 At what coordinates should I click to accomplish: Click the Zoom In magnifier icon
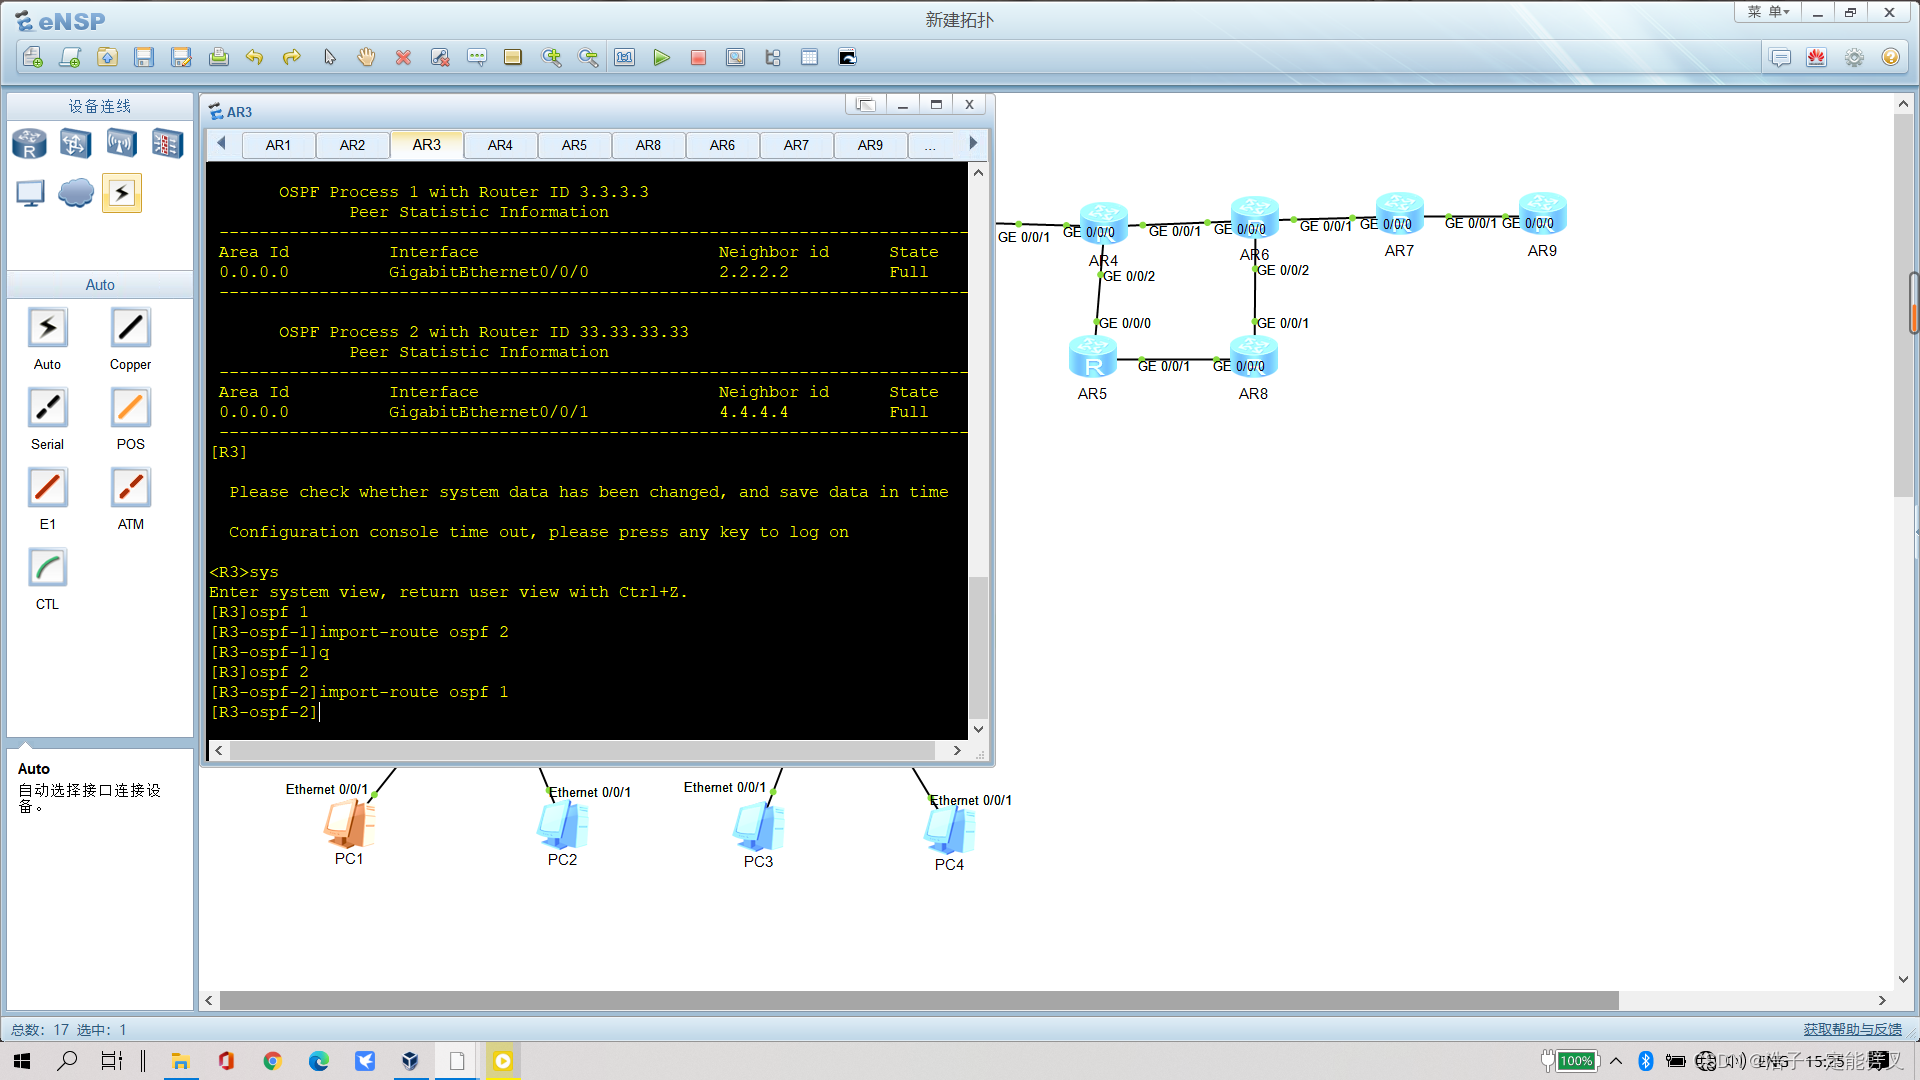(x=551, y=58)
